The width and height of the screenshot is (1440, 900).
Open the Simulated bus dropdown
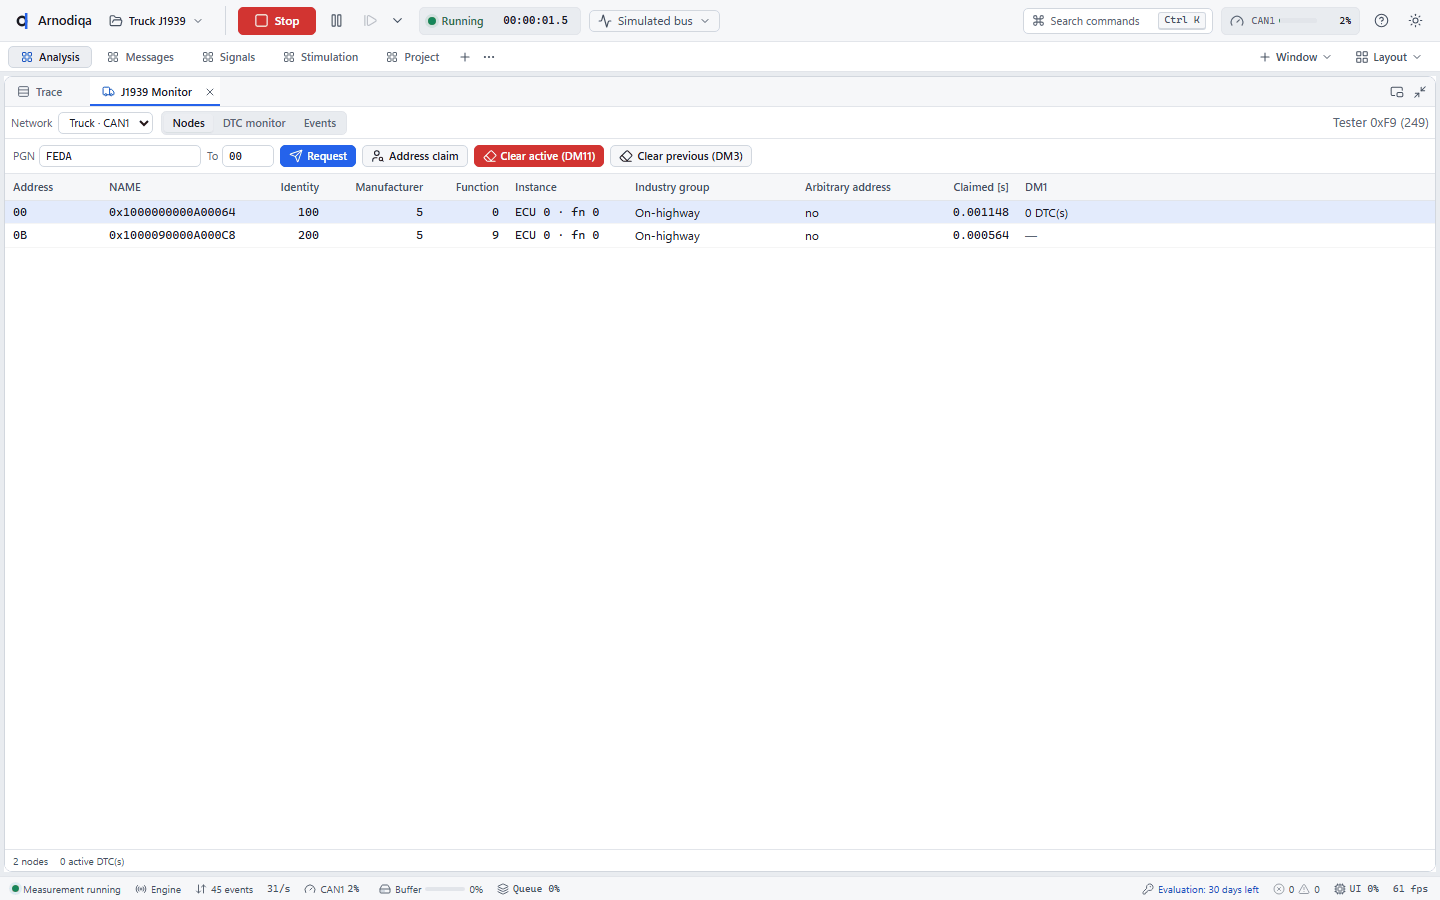tap(654, 21)
